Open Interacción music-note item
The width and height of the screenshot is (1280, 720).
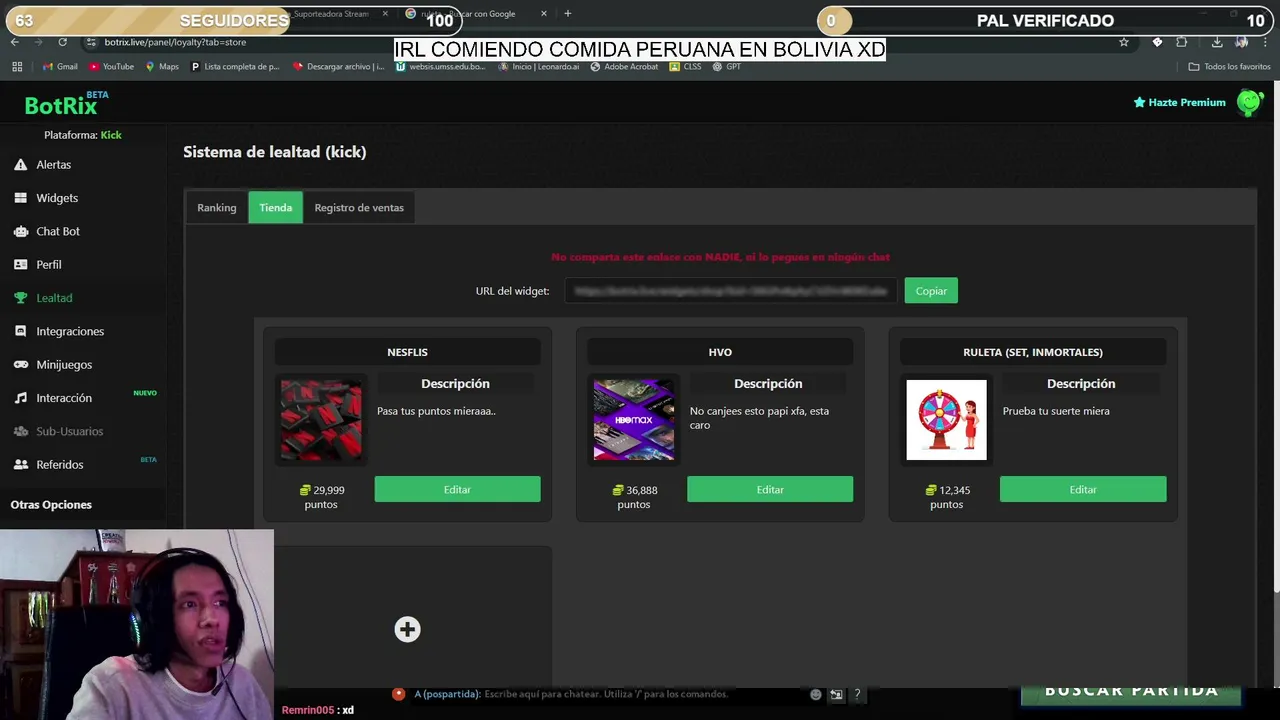[63, 398]
